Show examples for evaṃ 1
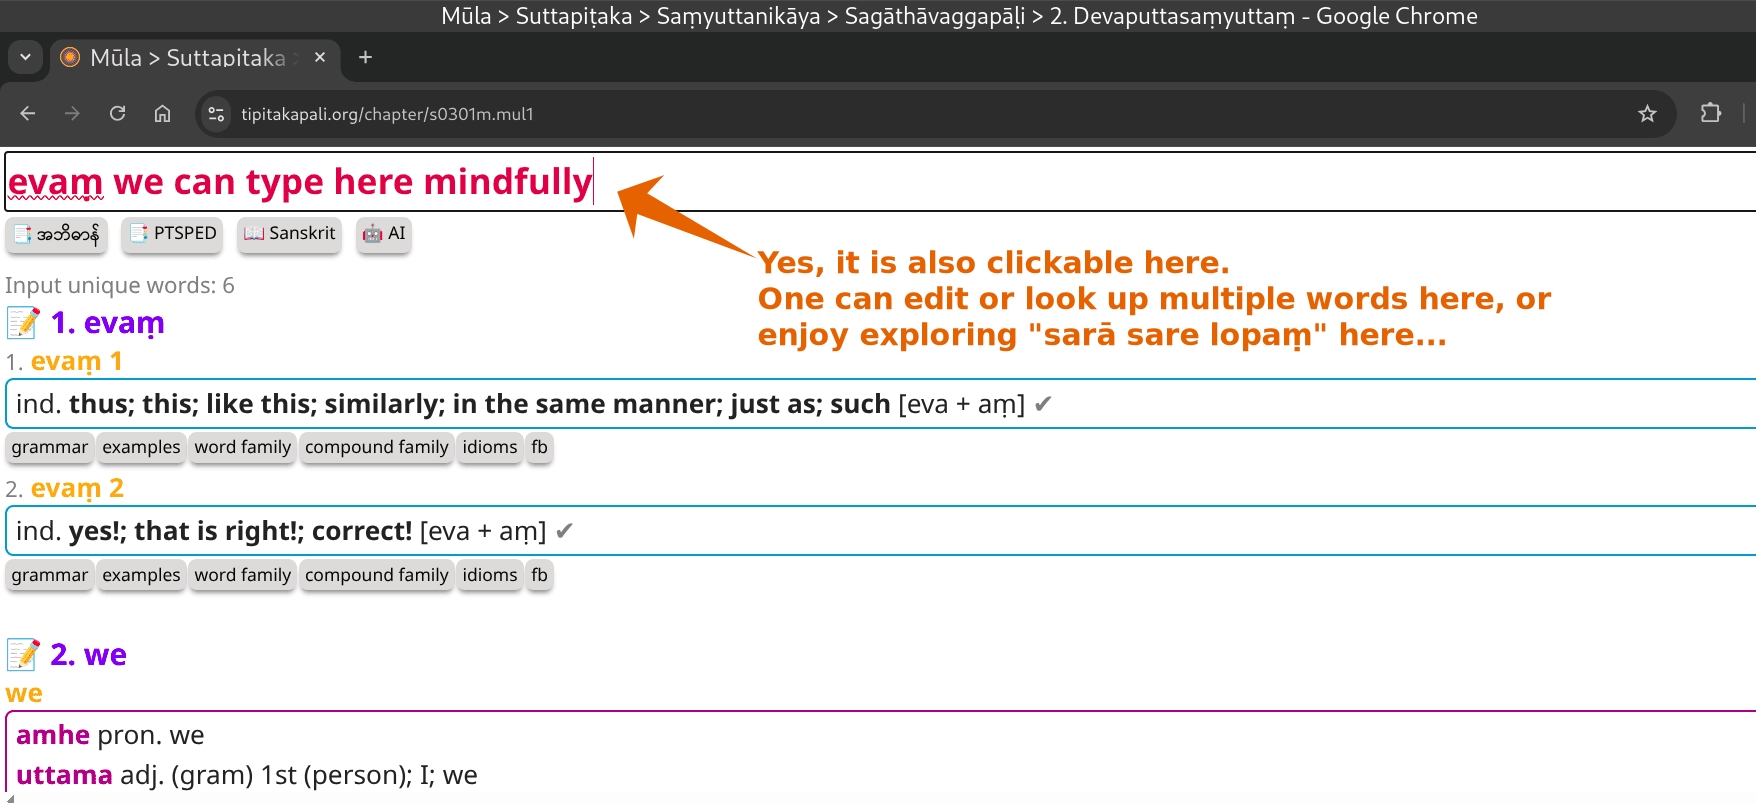The image size is (1756, 803). [141, 447]
